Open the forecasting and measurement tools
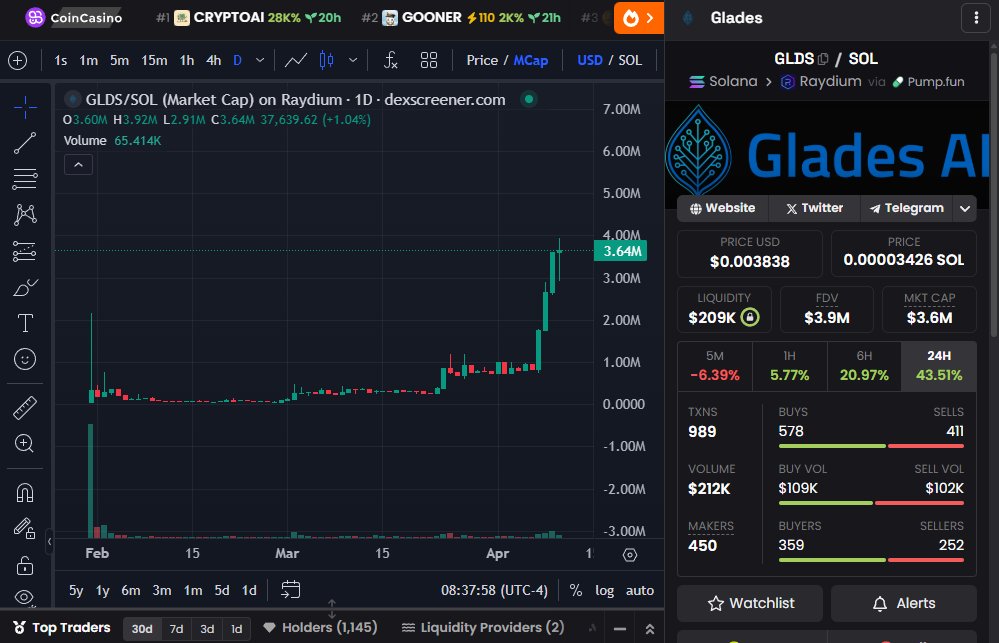Screen dimensions: 999x643 (25, 251)
